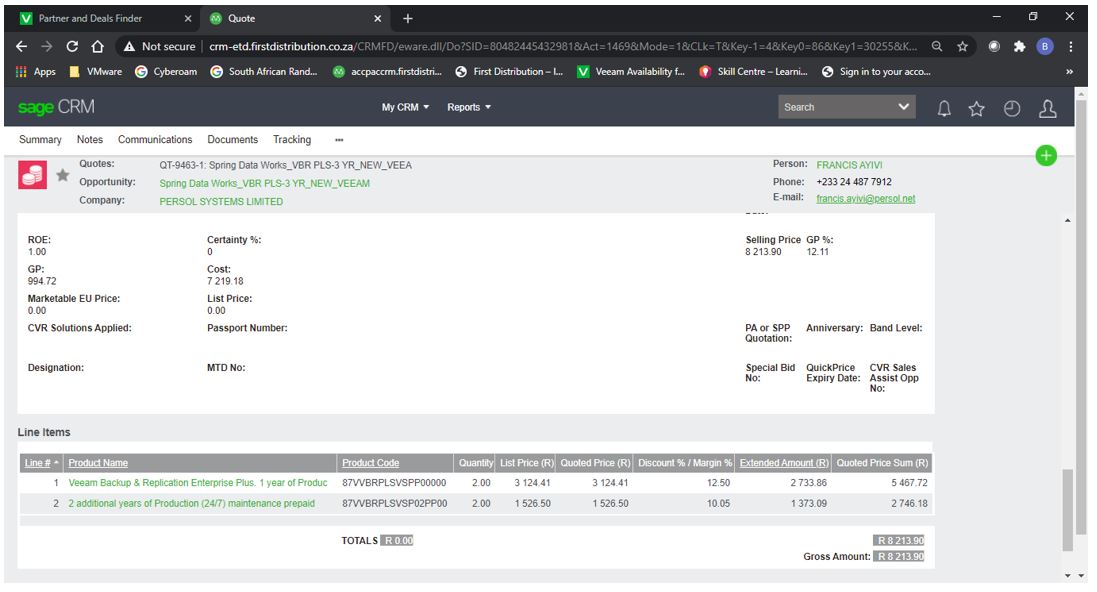Open the search type dropdown chevron
The image size is (1097, 592).
point(904,107)
